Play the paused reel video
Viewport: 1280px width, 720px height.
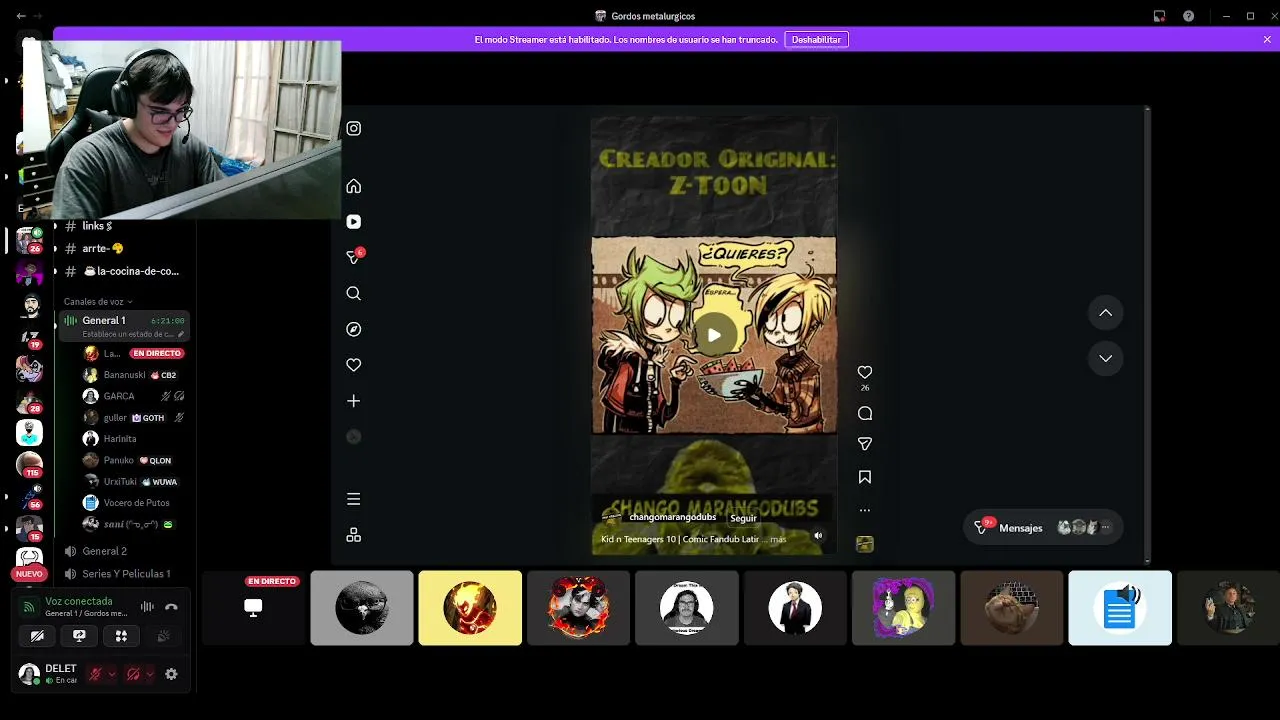pos(714,335)
